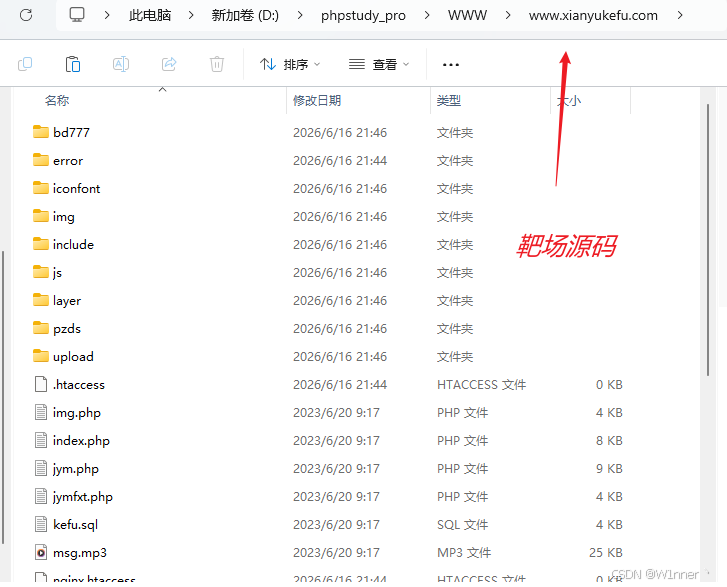Viewport: 727px width, 587px height.
Task: Select the index.php file icon
Action: [x=41, y=440]
